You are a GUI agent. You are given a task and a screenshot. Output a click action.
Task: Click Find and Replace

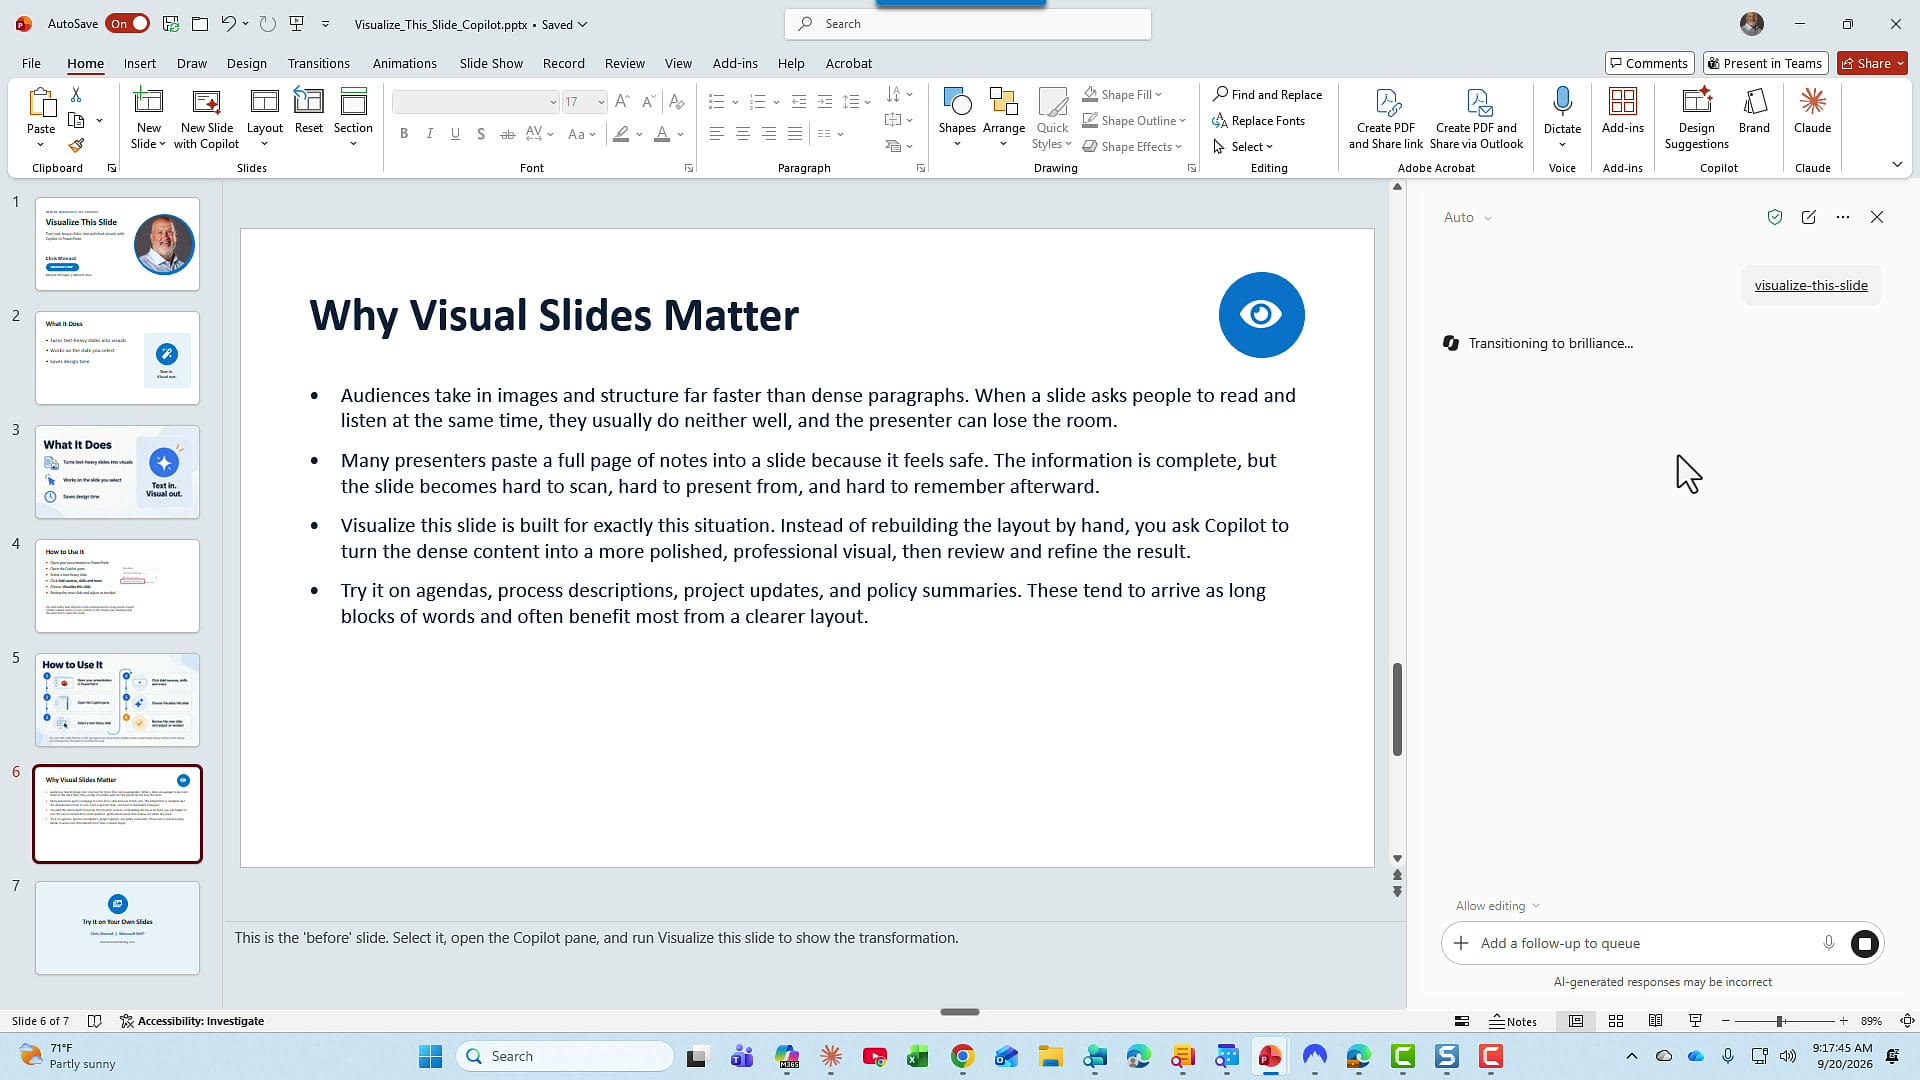1267,95
